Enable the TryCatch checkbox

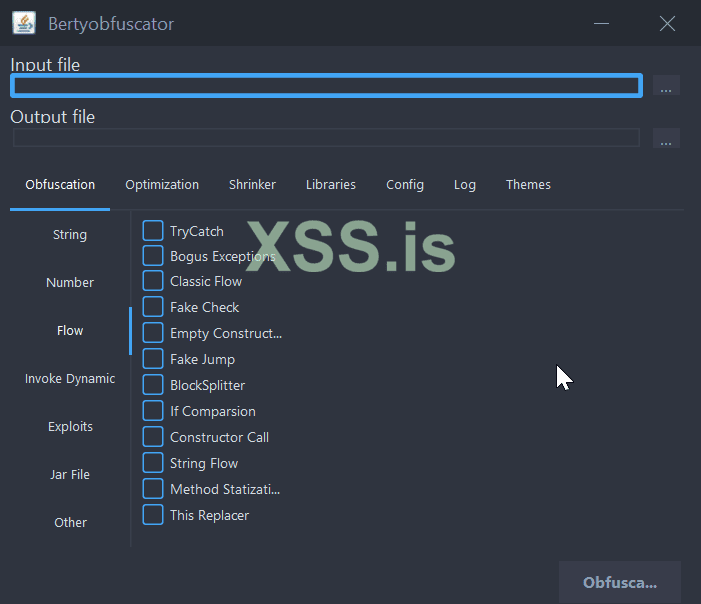click(153, 231)
